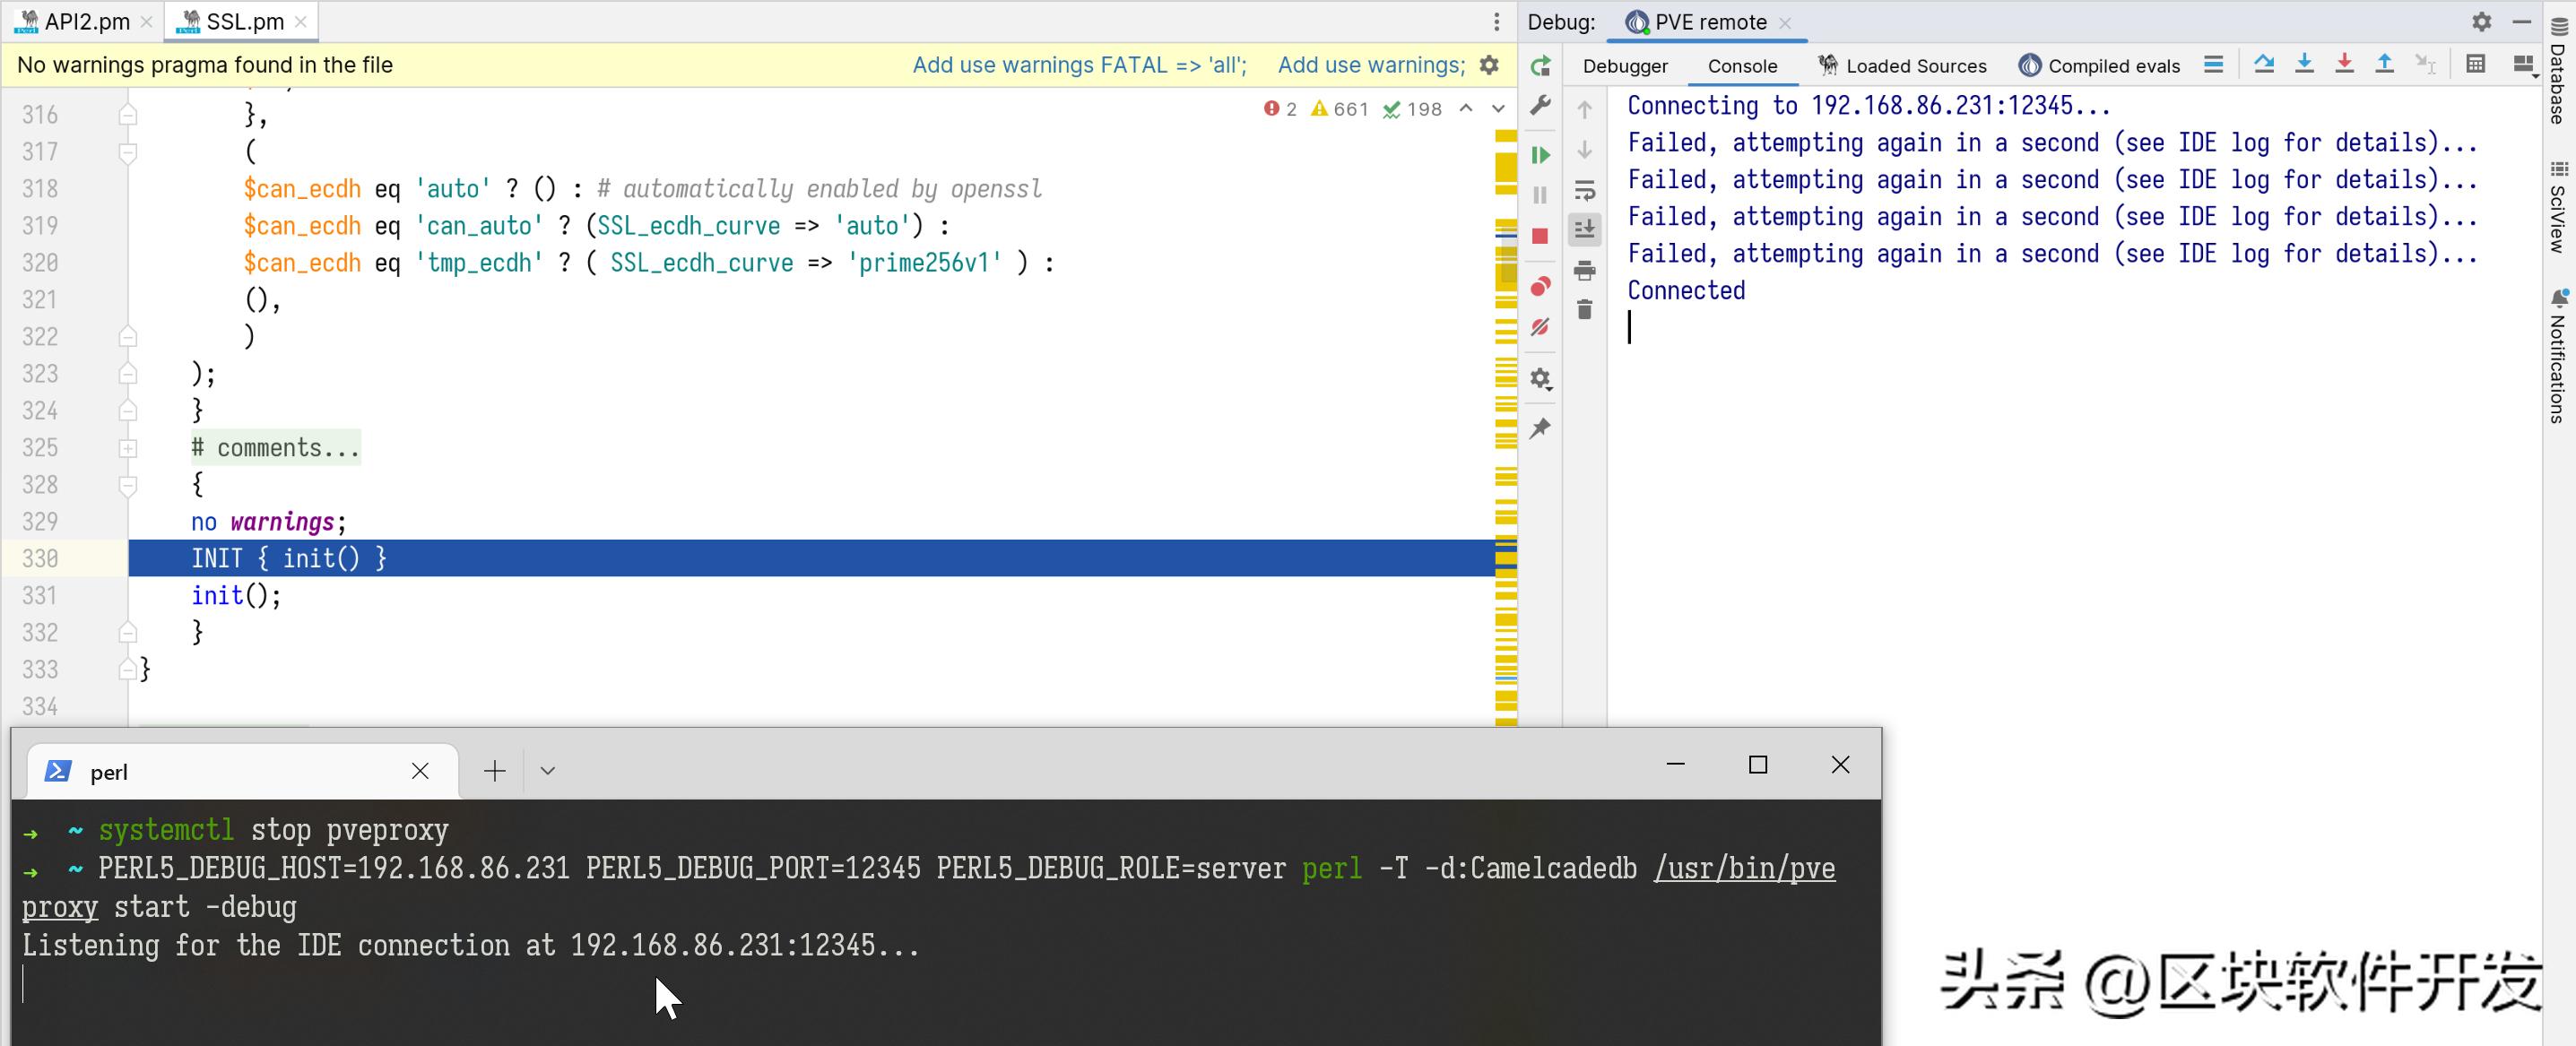Toggle scroll to end of console
This screenshot has width=2576, height=1046.
1585,229
